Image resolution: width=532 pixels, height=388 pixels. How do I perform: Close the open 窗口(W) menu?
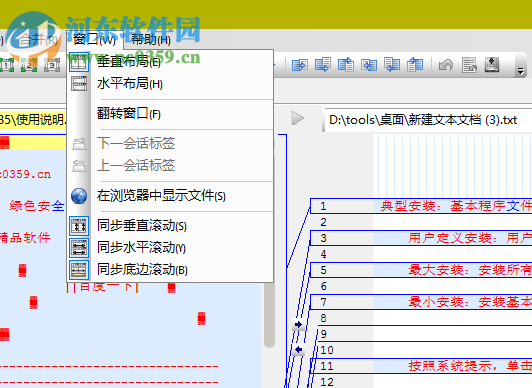94,40
